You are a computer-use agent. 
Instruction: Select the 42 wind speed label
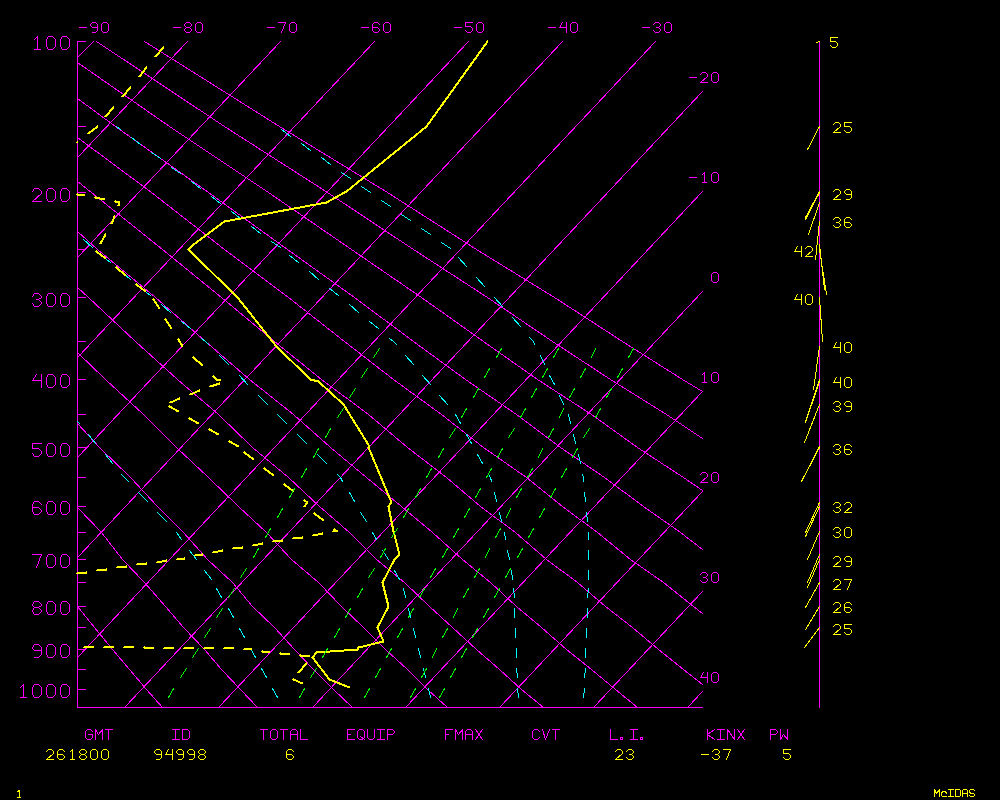tap(804, 251)
